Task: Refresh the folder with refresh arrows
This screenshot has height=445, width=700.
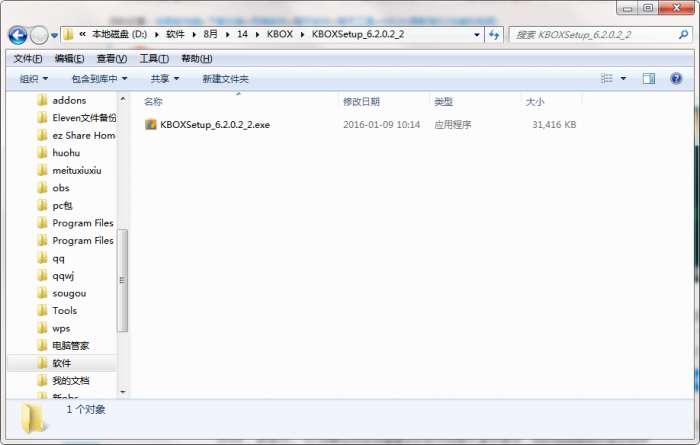Action: tap(494, 34)
